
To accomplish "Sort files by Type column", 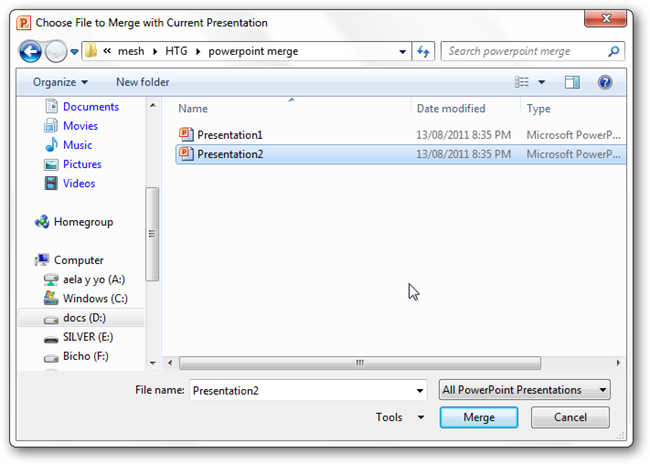I will (x=538, y=109).
